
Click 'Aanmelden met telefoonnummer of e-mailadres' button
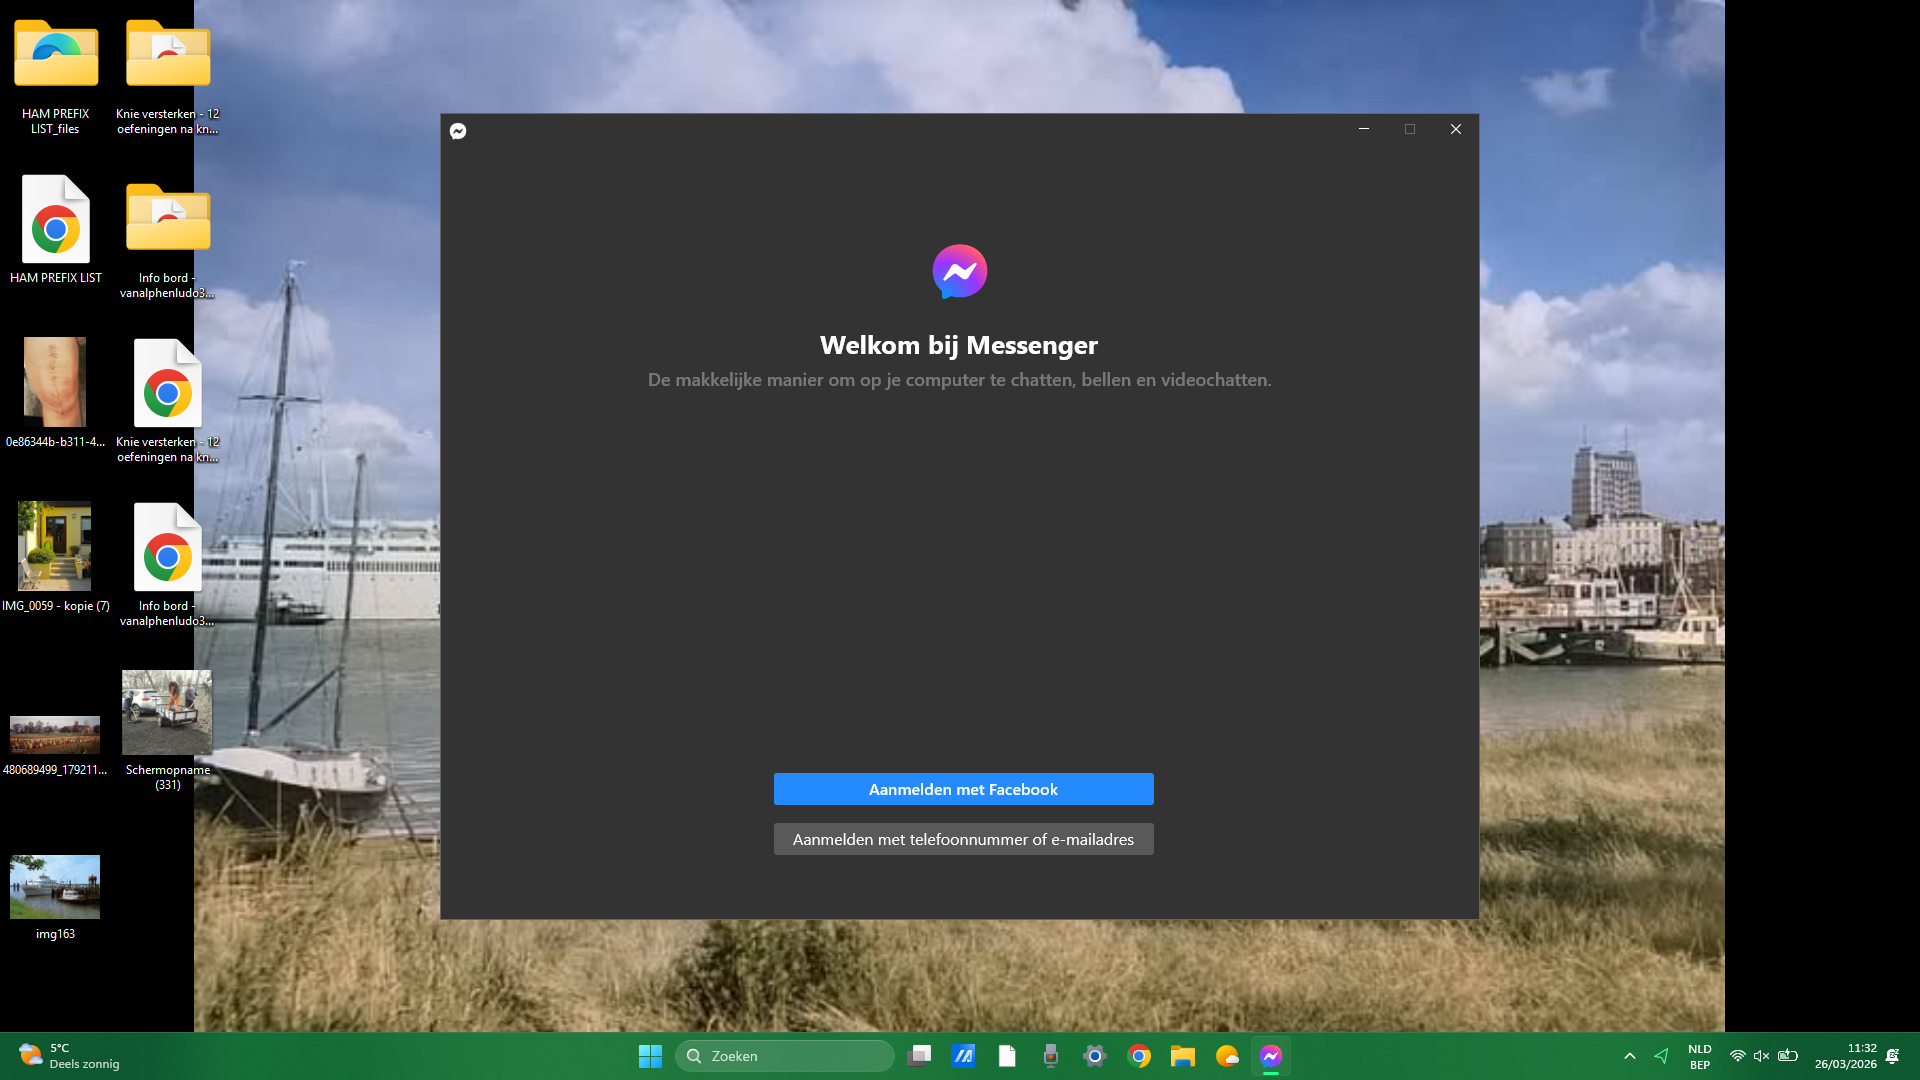coord(963,839)
